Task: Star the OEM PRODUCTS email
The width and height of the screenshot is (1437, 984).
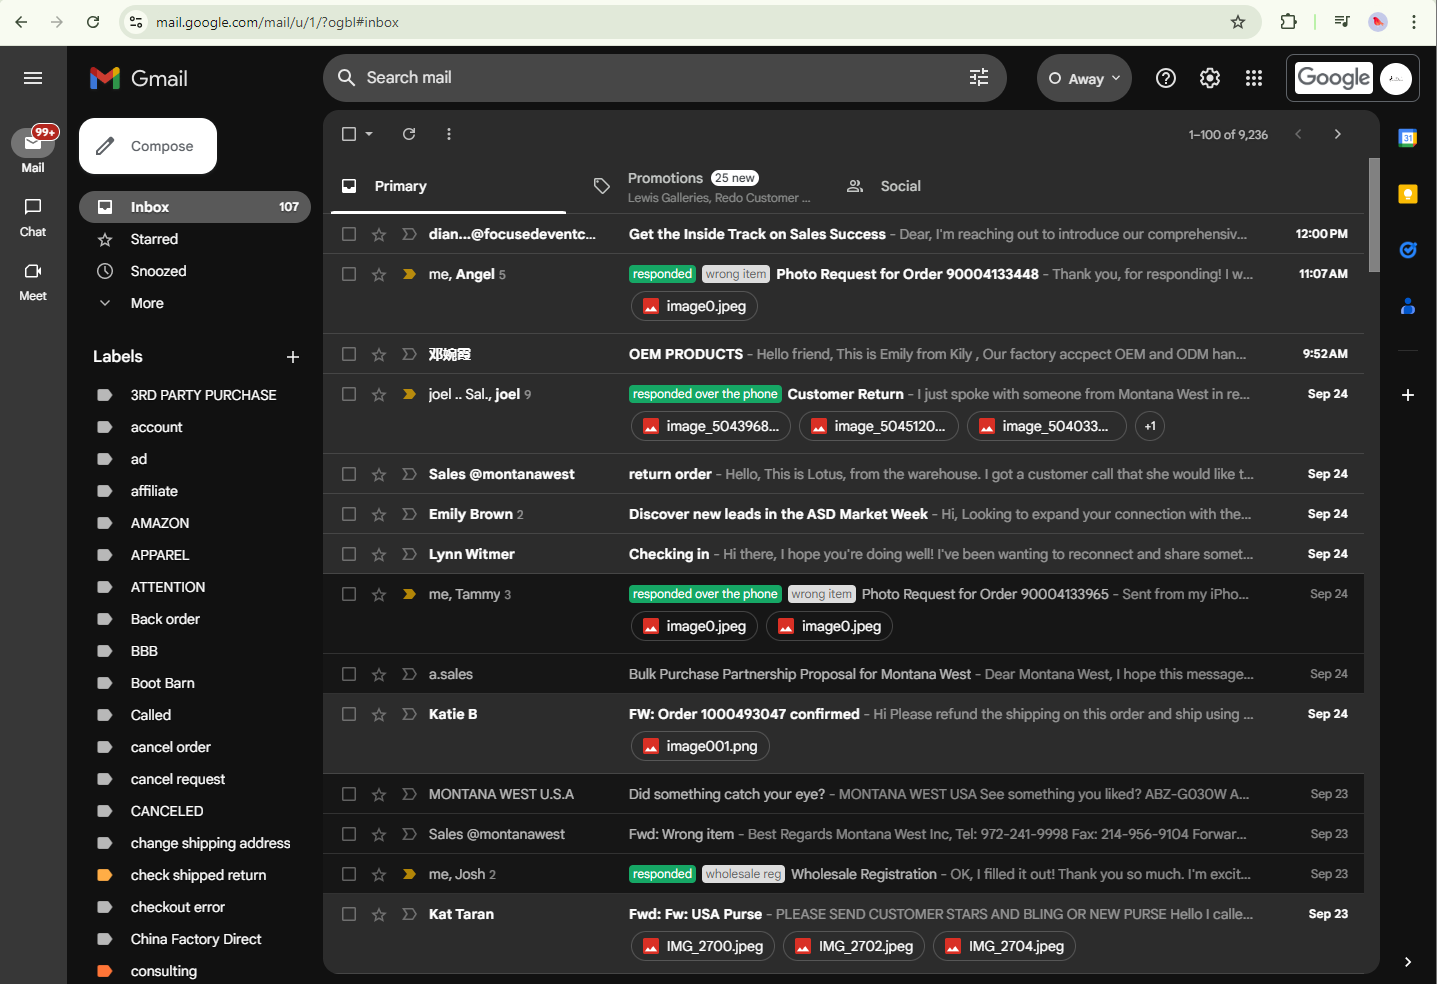Action: click(x=379, y=354)
